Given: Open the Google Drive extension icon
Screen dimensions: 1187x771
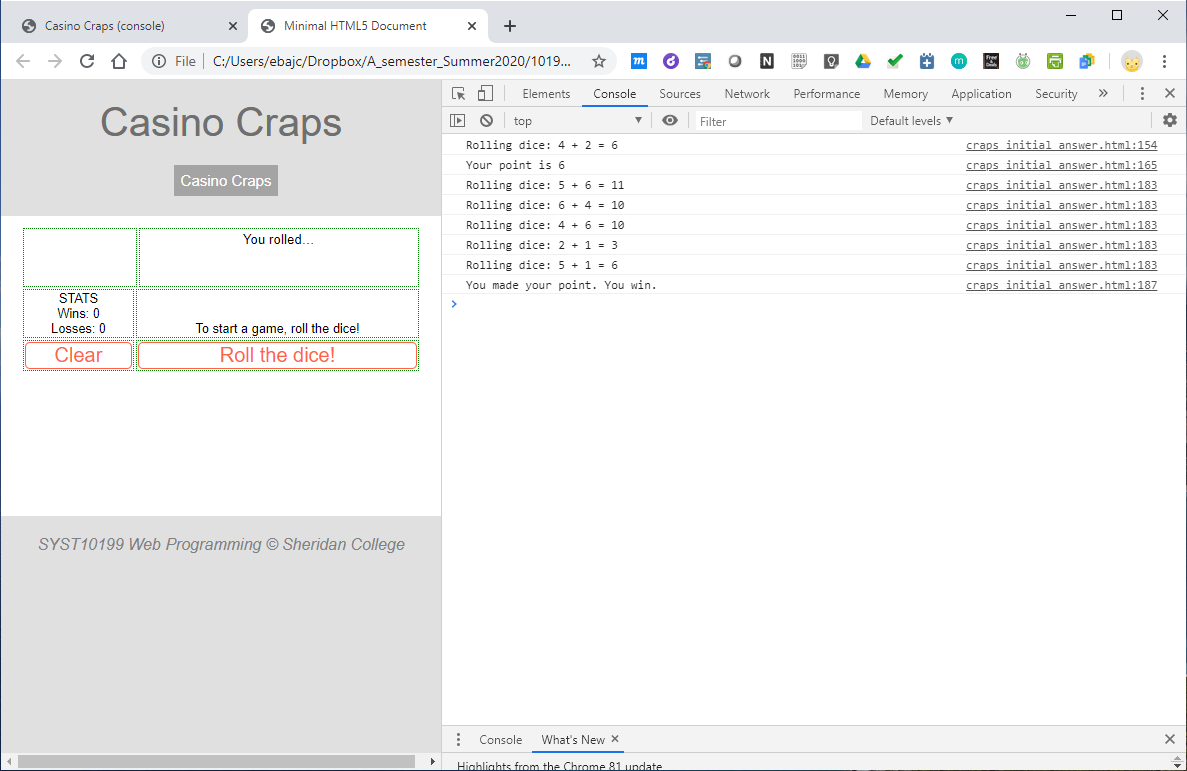Looking at the screenshot, I should tap(863, 61).
